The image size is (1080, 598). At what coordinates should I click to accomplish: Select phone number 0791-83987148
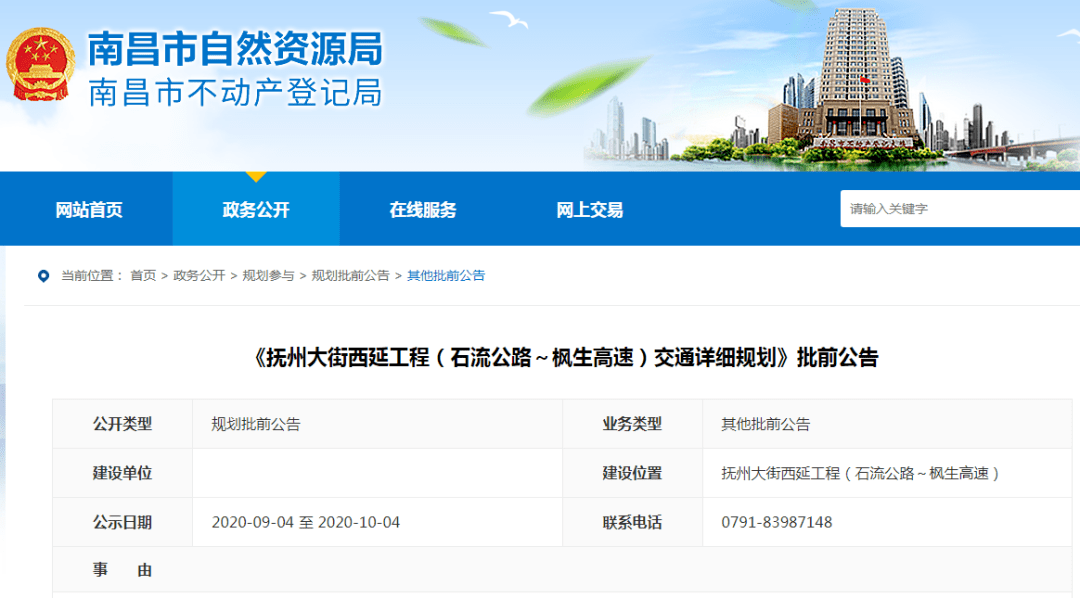(777, 523)
